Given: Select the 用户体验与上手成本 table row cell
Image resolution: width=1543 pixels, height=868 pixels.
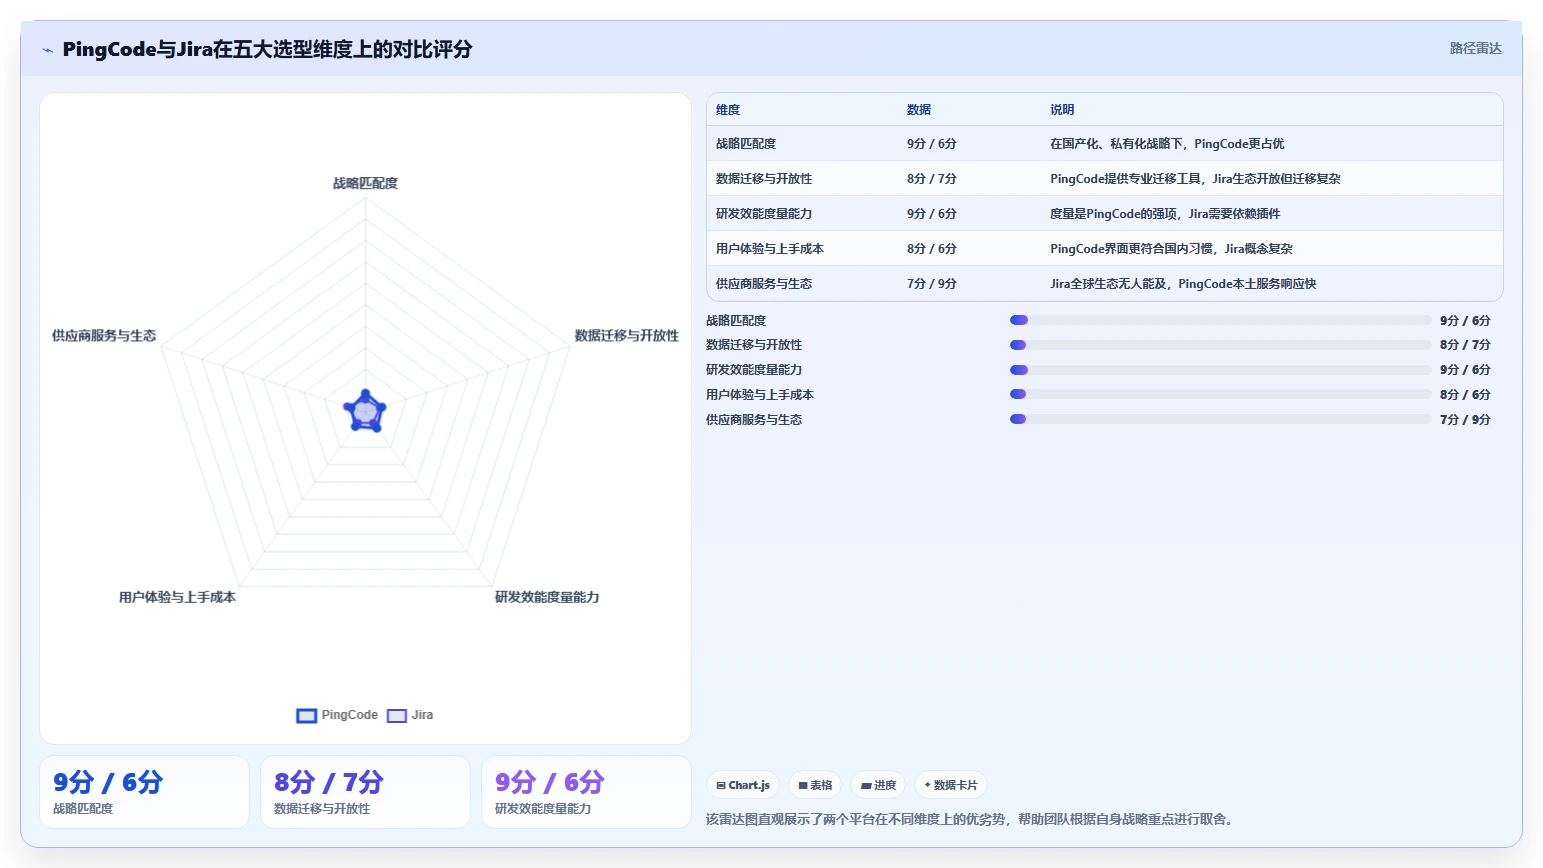Looking at the screenshot, I should coord(770,249).
